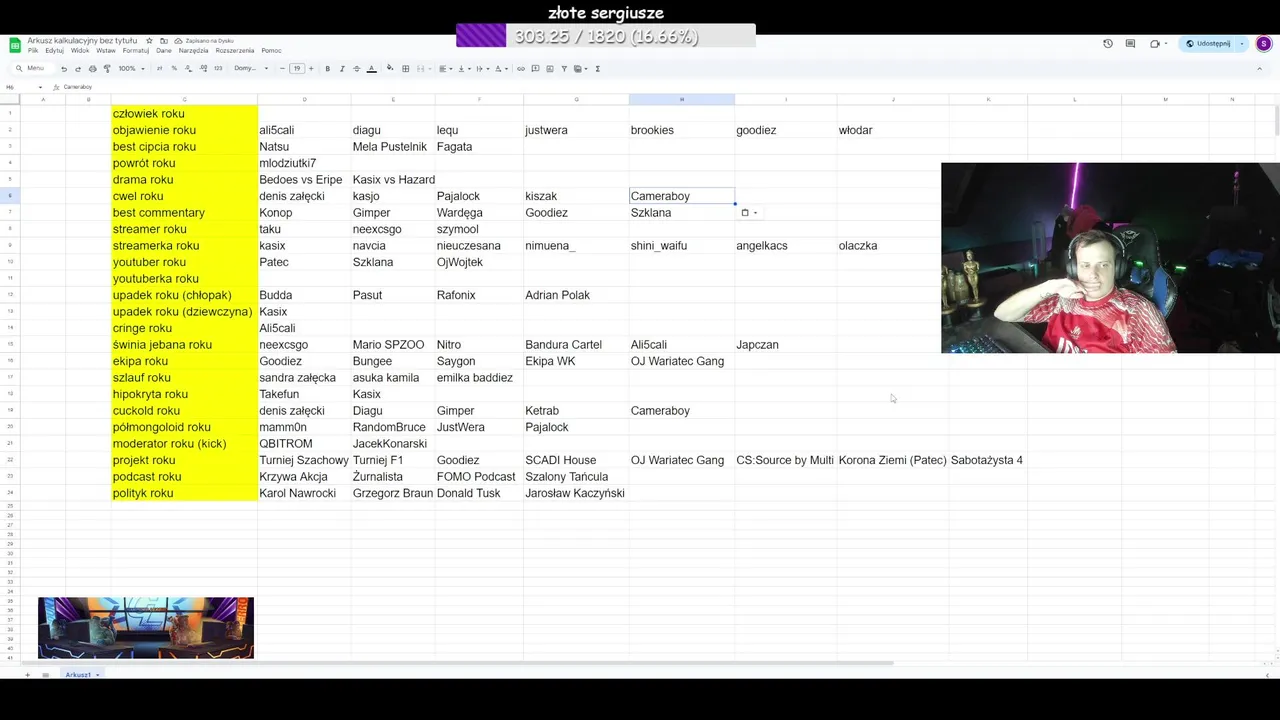Image resolution: width=1280 pixels, height=720 pixels.
Task: Open the Edytuj menu
Action: coord(54,51)
